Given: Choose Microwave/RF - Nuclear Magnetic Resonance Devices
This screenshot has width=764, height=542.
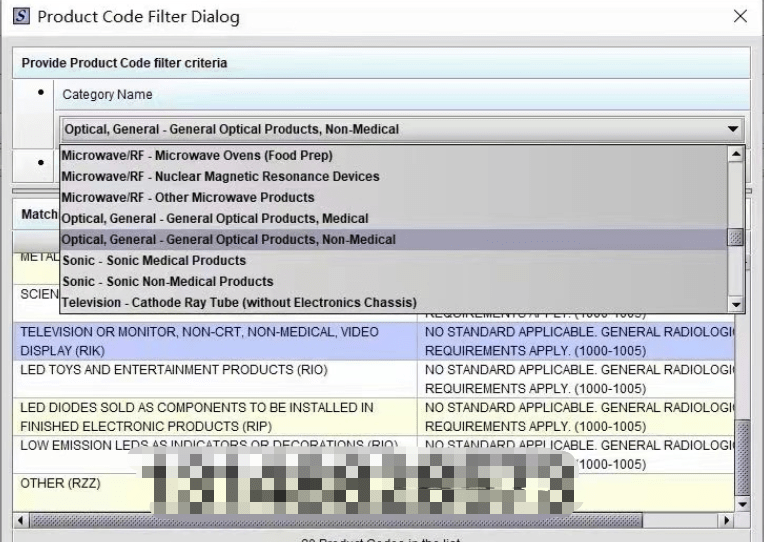Looking at the screenshot, I should [x=394, y=176].
